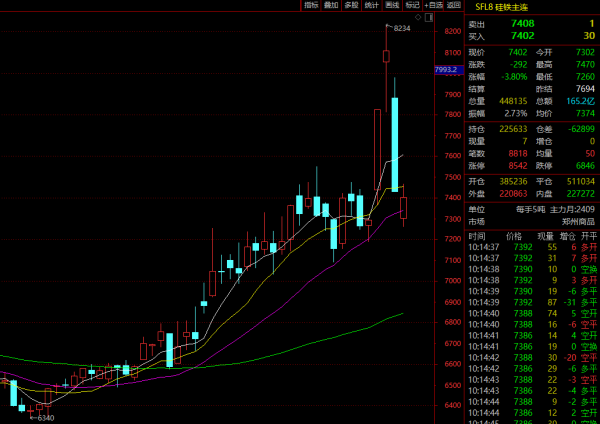Viewport: 600px width, 424px height.
Task: Click the 返回 back button
Action: [454, 5]
